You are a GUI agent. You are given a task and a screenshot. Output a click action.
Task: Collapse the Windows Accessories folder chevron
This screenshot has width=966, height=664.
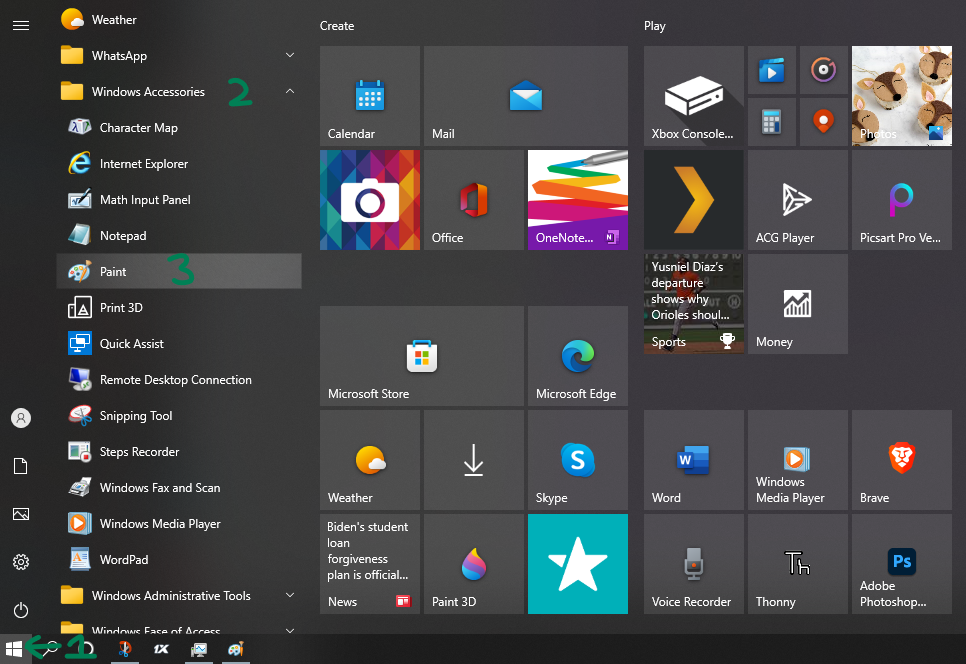pos(290,91)
